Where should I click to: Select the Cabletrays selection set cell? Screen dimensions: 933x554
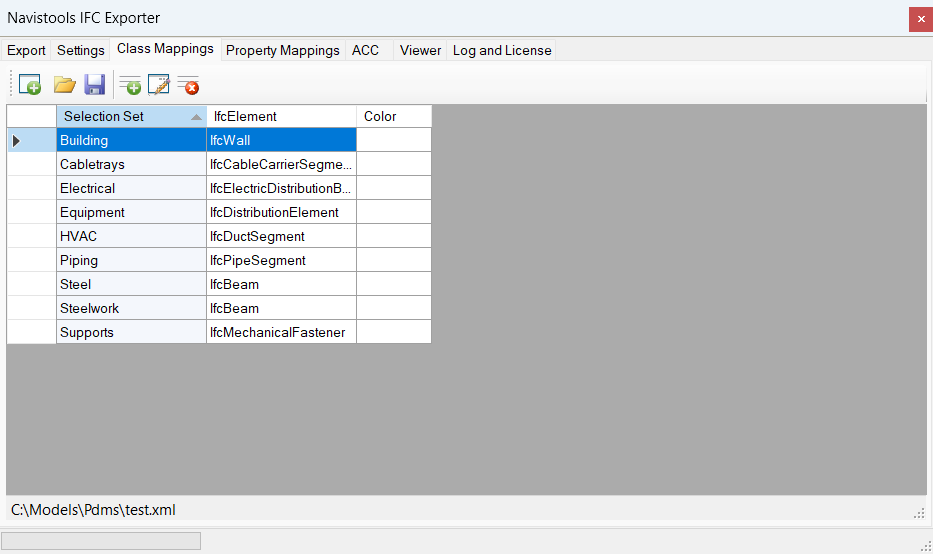[x=131, y=165]
